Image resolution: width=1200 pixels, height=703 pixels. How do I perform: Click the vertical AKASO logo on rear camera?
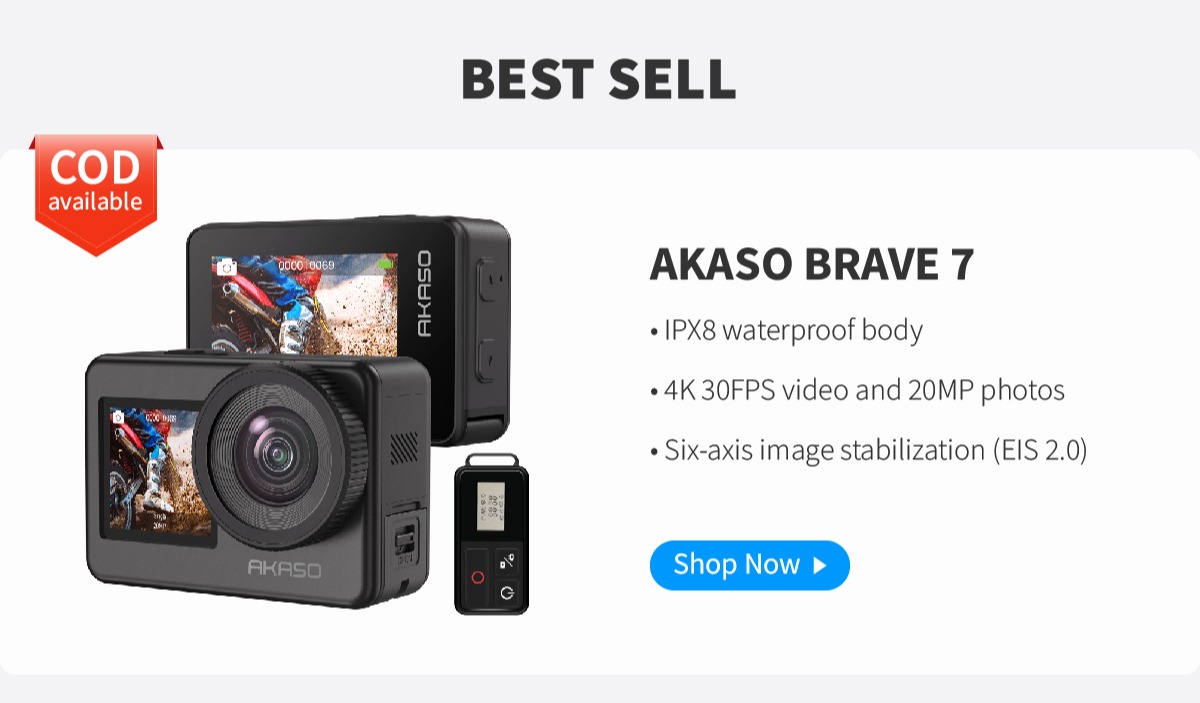423,292
